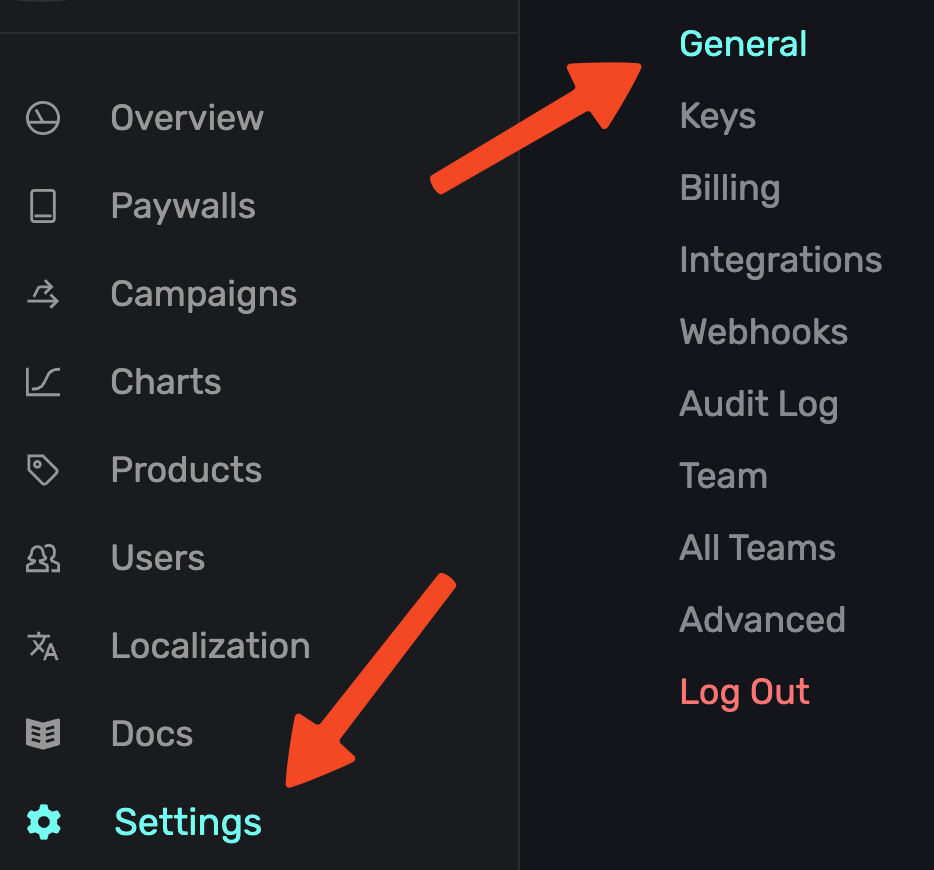This screenshot has height=870, width=934.
Task: Click the Products tag icon
Action: pos(43,470)
